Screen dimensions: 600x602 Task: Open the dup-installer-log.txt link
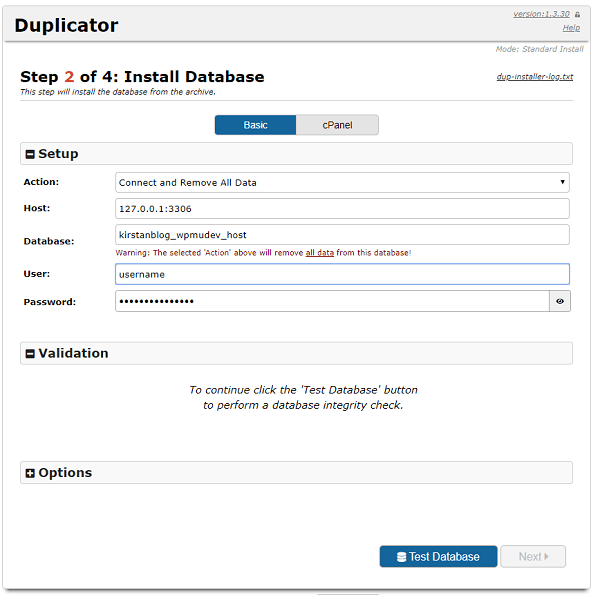[535, 77]
